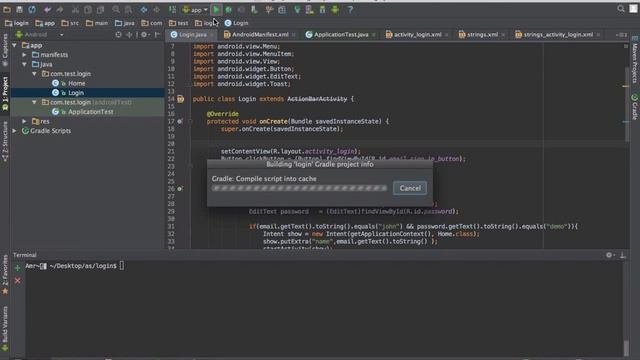Expand the manifests folder
Viewport: 640px width, 360px height.
point(24,55)
